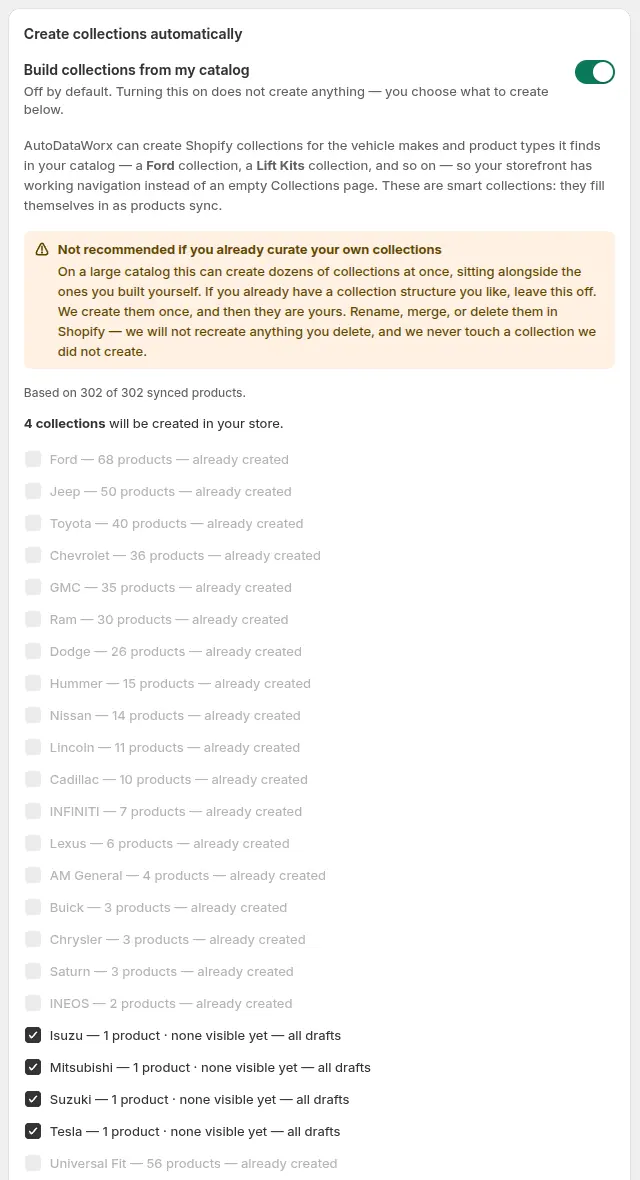Click the GMC 35 products checkbox
640x1180 pixels.
pos(33,587)
